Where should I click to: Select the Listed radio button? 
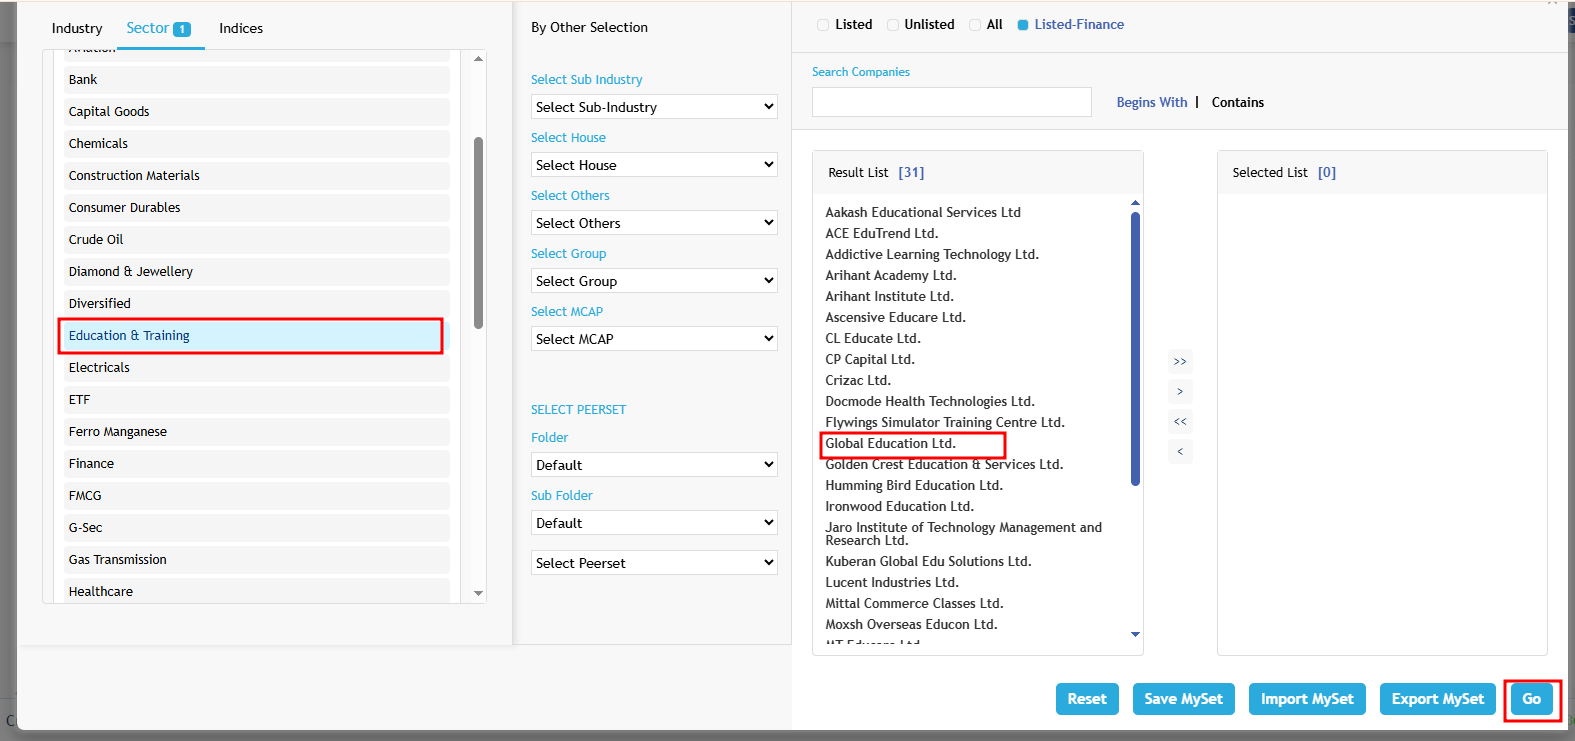[x=823, y=25]
